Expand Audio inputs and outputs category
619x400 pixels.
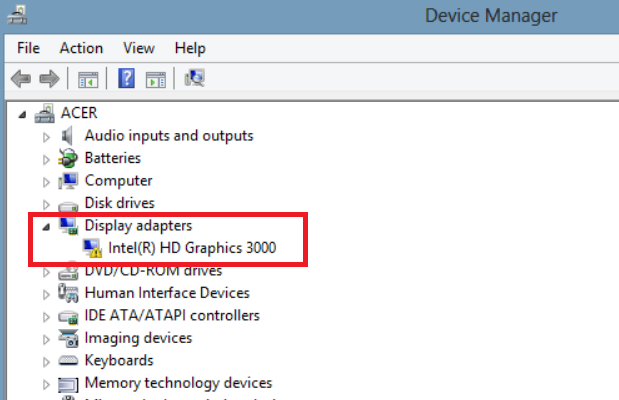tap(46, 137)
